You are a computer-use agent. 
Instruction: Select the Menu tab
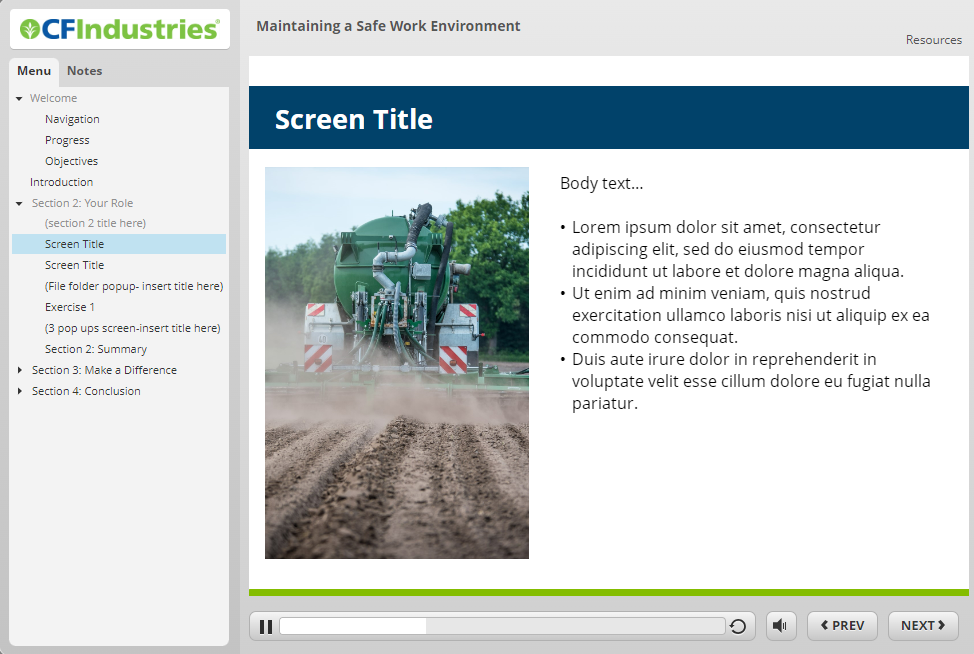point(34,71)
